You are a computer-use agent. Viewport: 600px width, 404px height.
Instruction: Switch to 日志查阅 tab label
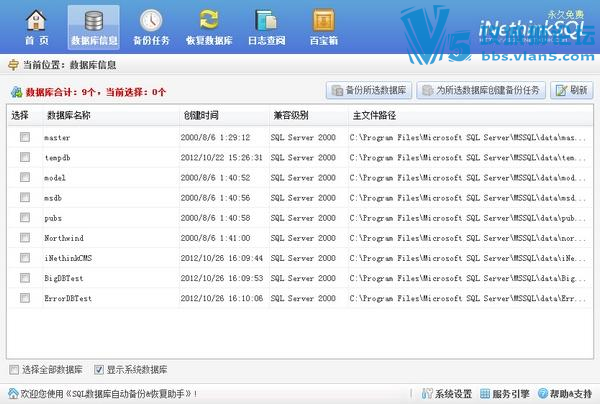pos(266,41)
